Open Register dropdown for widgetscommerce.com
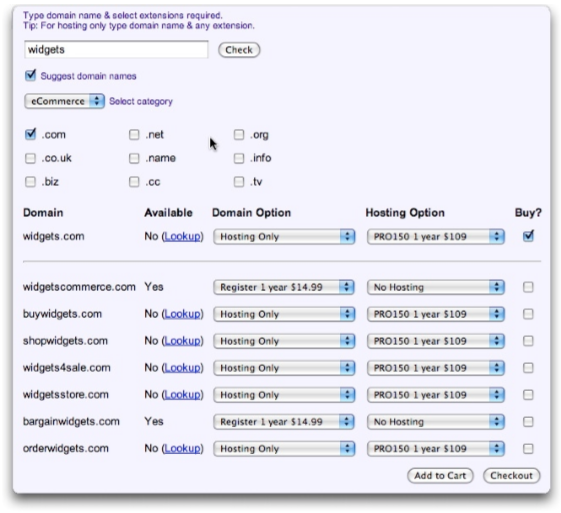561x513 pixels. (x=284, y=287)
